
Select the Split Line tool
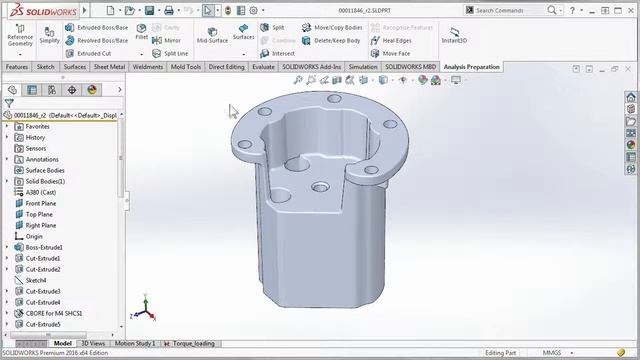tap(170, 53)
